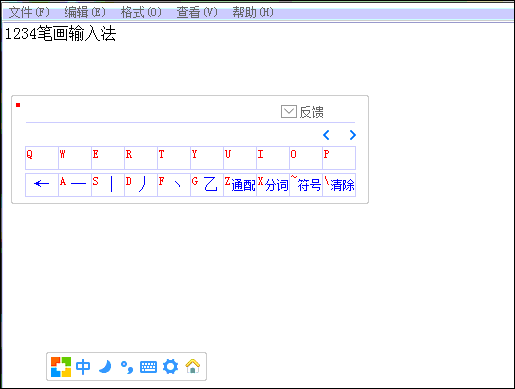Click the Z 通配 wildcard key

point(240,185)
